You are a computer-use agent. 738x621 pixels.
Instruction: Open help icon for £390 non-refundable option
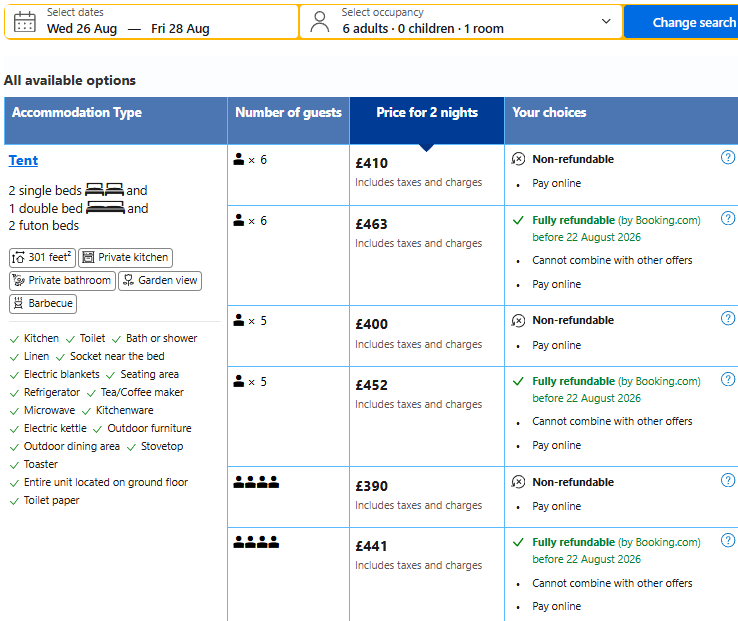[728, 480]
